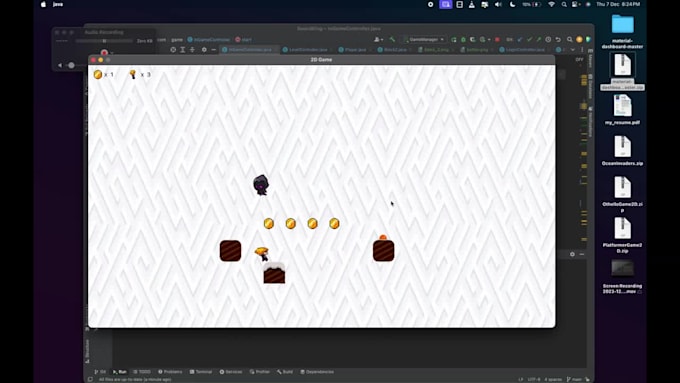Click the project panel locate-file target icon

[173, 50]
